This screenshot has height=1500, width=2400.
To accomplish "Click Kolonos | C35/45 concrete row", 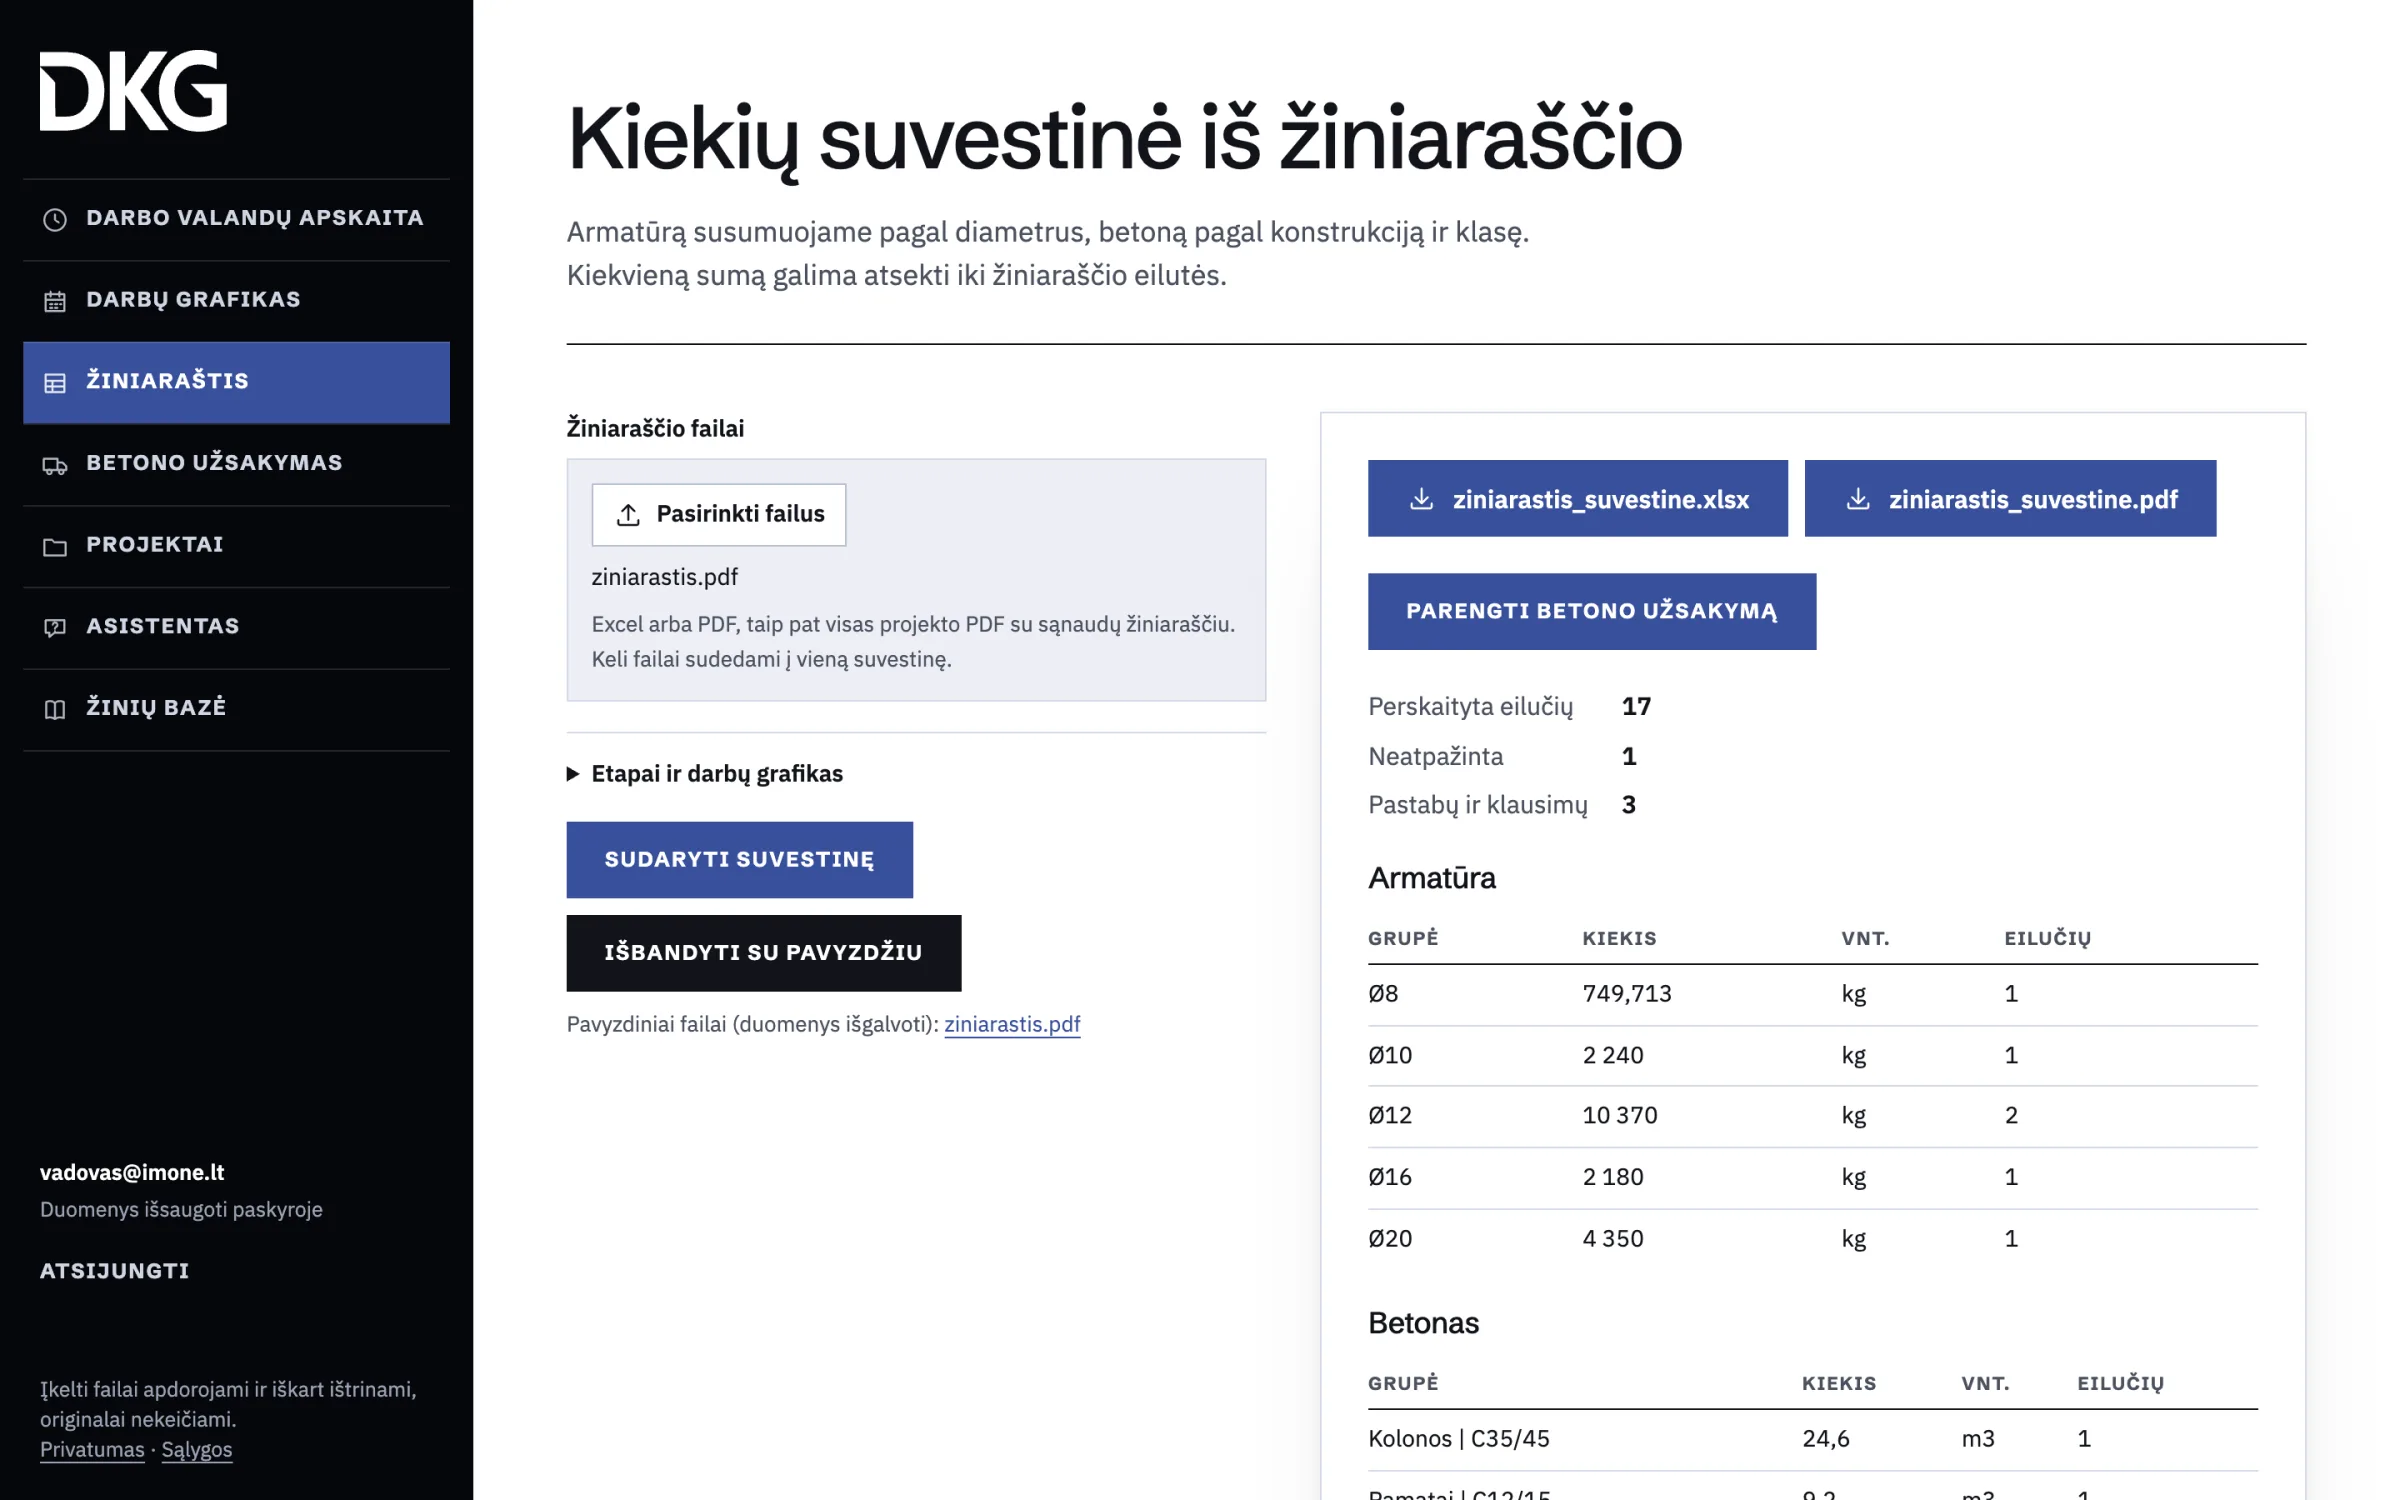I will point(1812,1439).
